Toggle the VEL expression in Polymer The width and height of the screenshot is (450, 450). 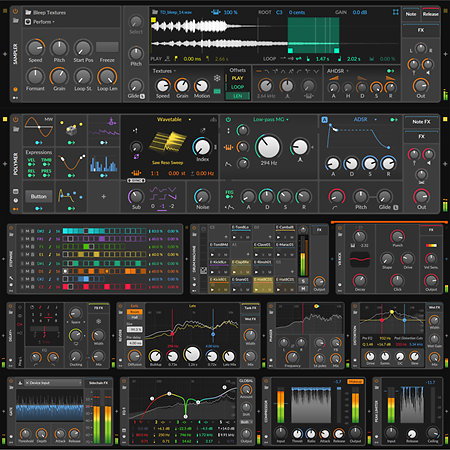(31, 162)
